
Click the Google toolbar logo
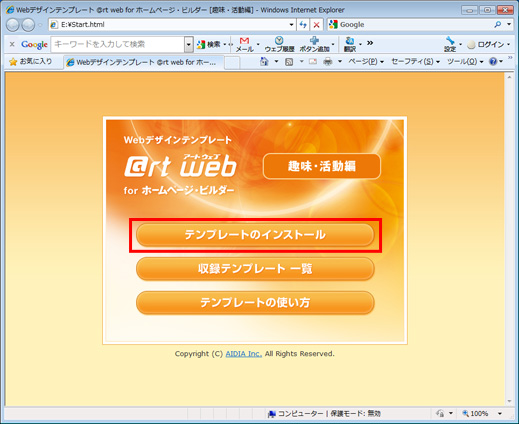click(34, 44)
